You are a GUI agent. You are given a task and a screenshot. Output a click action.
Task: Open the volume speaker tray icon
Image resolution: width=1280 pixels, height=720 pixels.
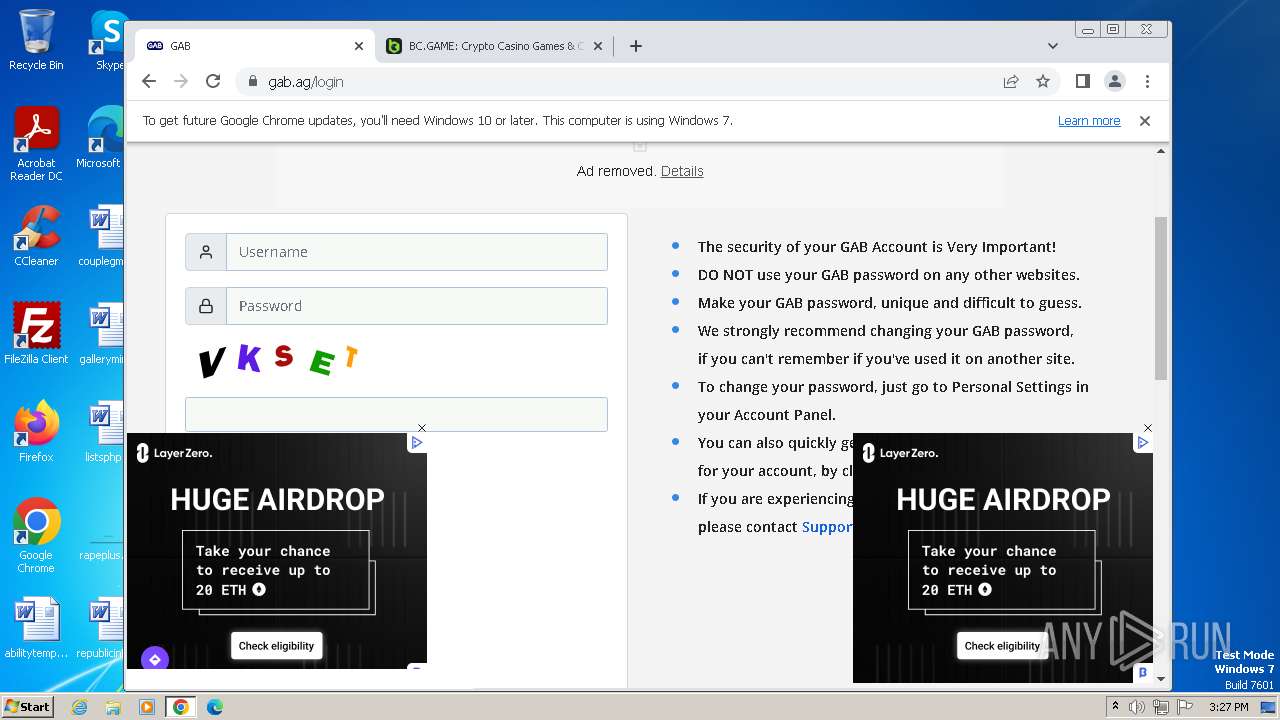click(x=1137, y=707)
